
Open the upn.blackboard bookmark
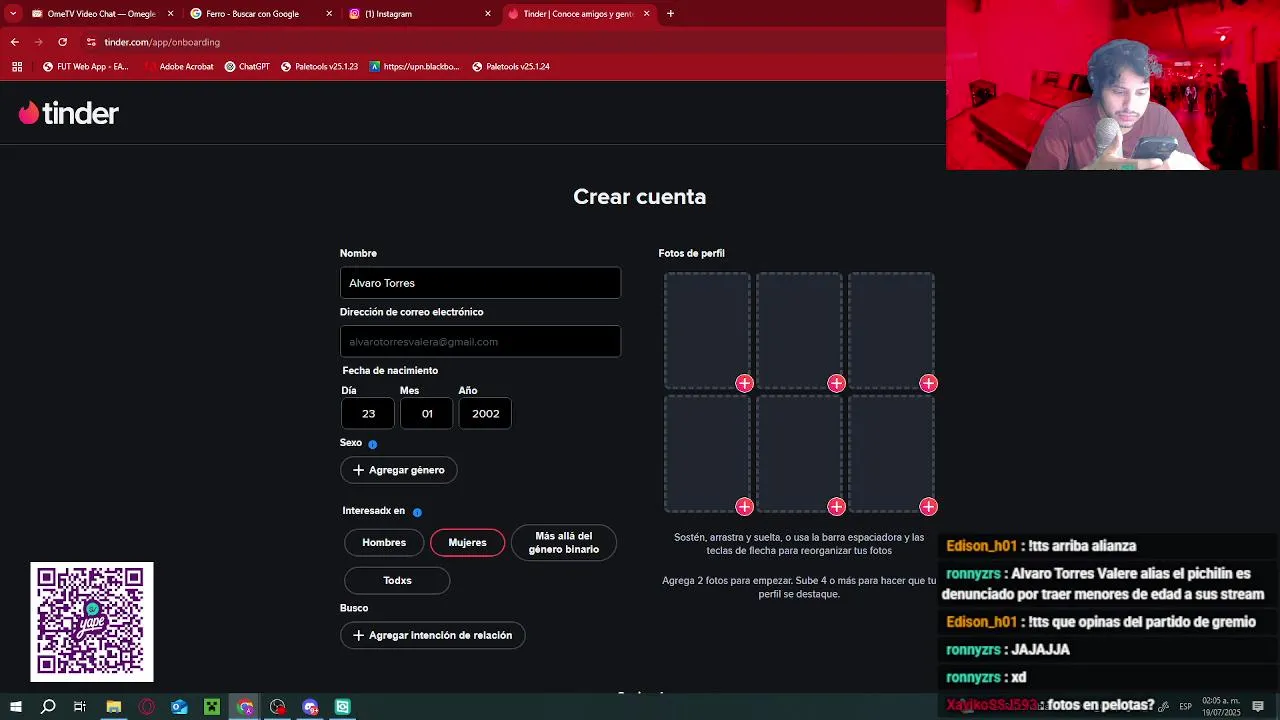click(x=414, y=67)
